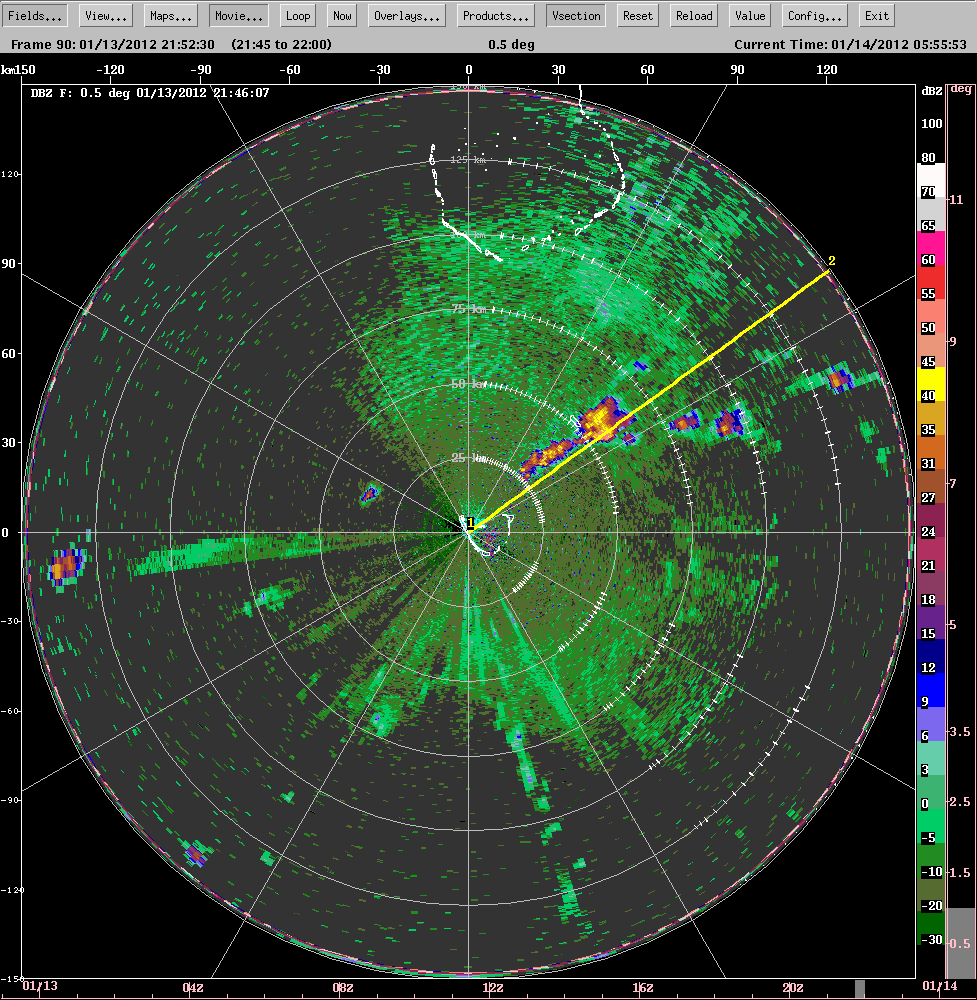The height and width of the screenshot is (1000, 977).
Task: Open the Overlays... menu
Action: (406, 15)
